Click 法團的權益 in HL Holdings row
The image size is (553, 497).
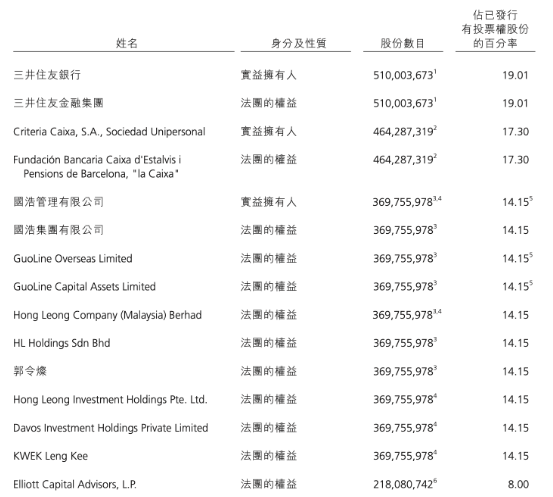click(x=269, y=343)
